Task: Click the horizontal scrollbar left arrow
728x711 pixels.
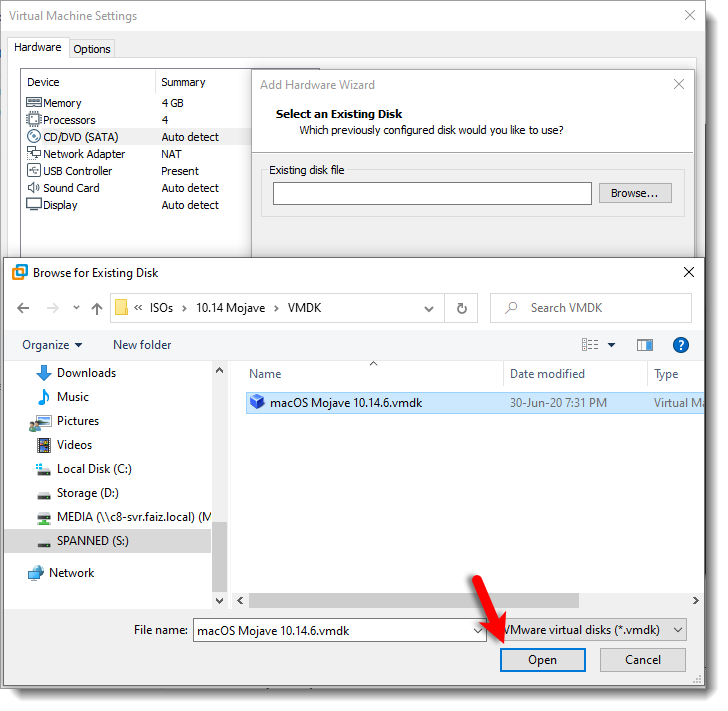Action: coord(240,600)
